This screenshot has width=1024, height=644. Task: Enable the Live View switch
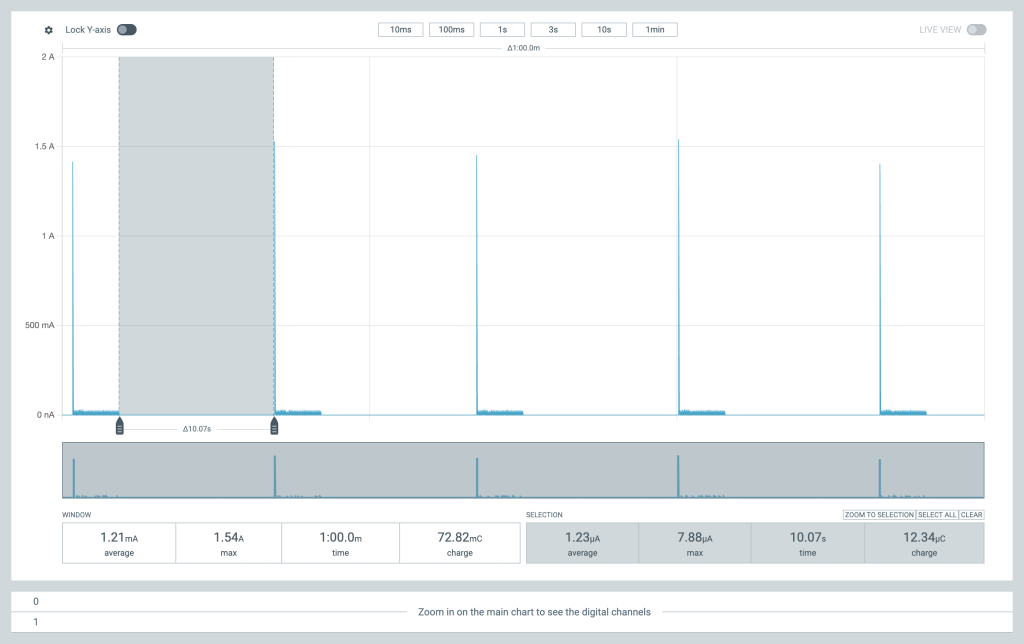coord(976,30)
